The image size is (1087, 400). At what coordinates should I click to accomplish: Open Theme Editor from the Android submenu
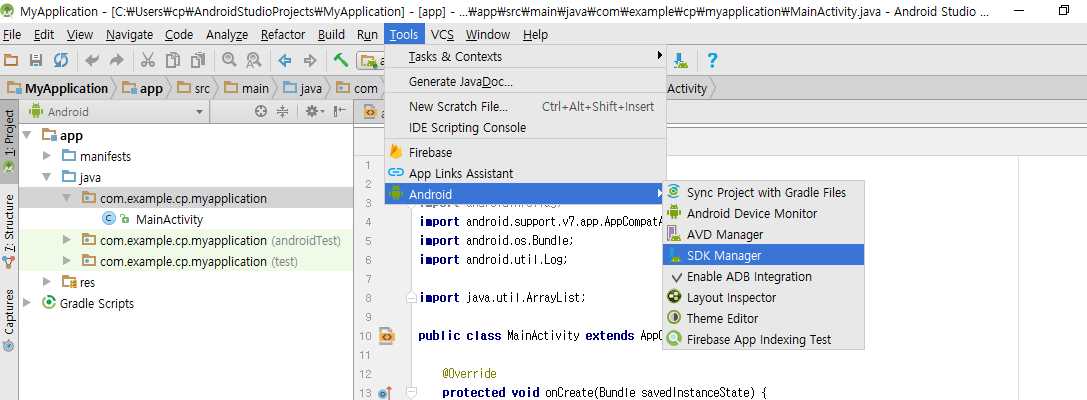point(763,318)
